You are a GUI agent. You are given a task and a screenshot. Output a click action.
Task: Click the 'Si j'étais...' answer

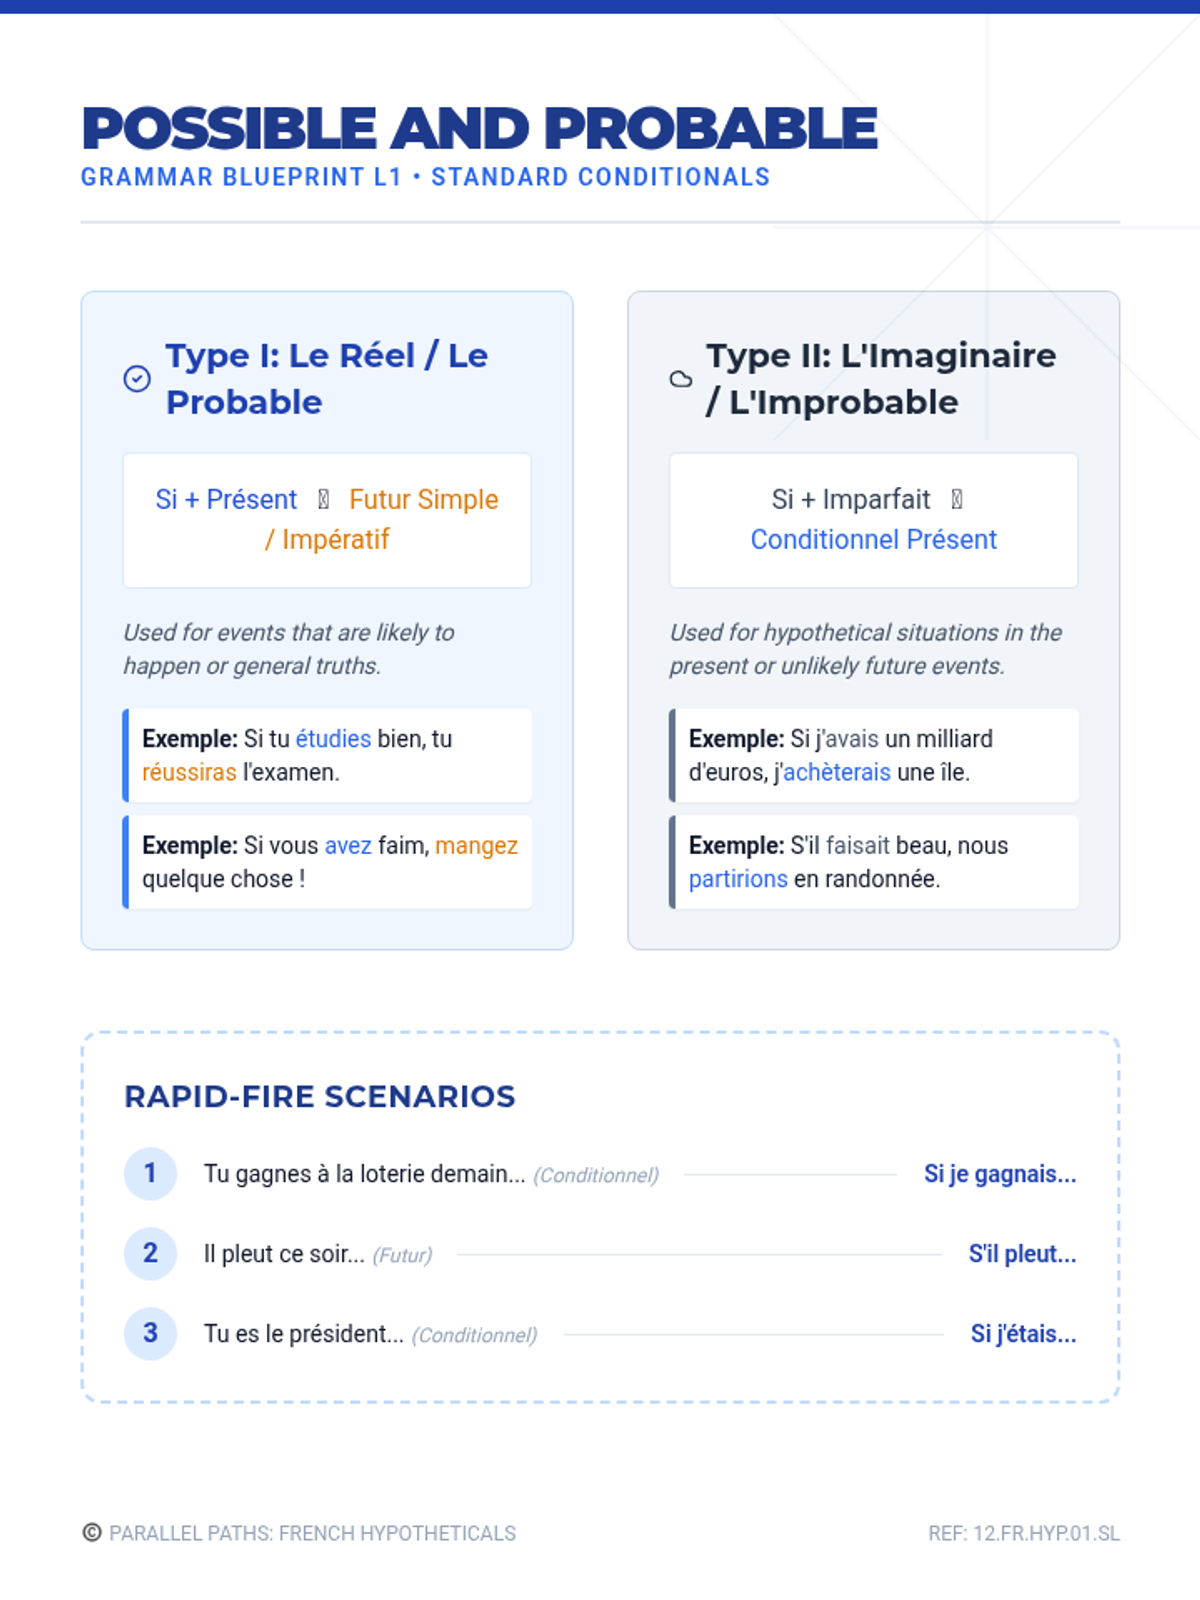pyautogui.click(x=1023, y=1334)
